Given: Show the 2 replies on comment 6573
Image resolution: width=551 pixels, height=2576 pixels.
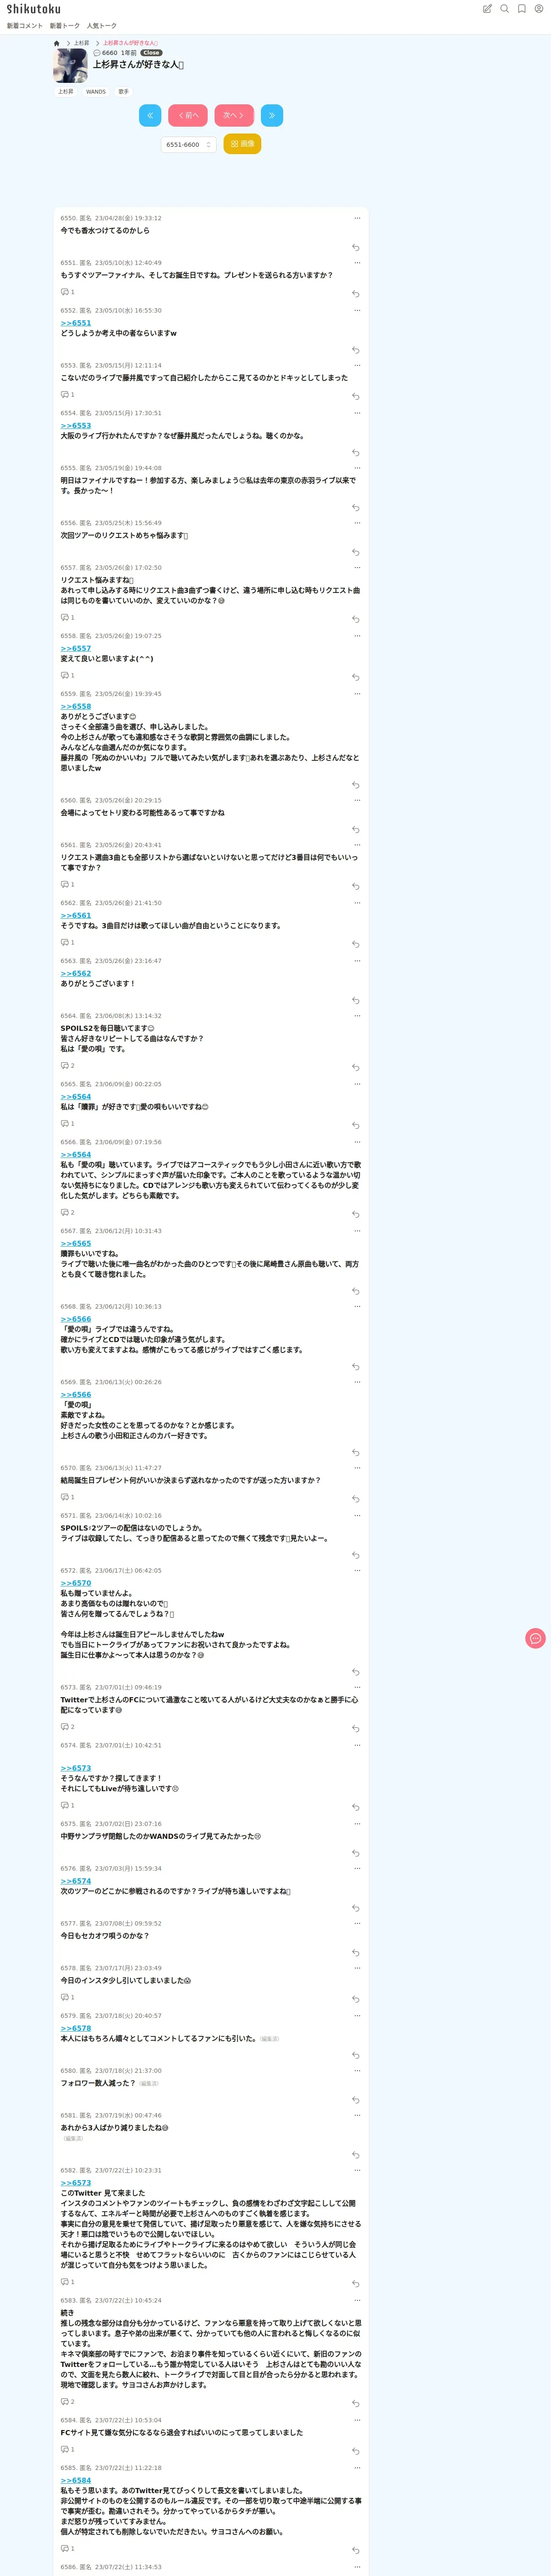Looking at the screenshot, I should pos(67,1727).
